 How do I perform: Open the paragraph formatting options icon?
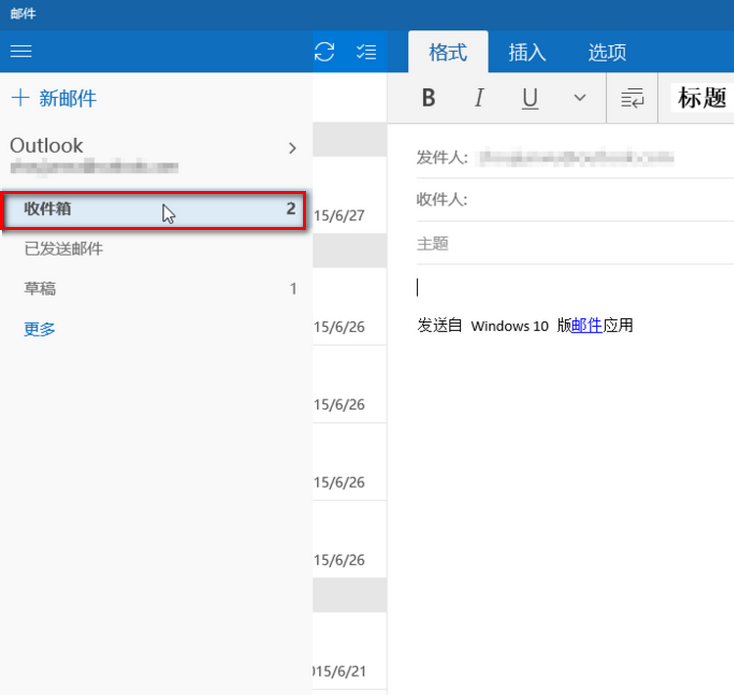click(x=632, y=98)
